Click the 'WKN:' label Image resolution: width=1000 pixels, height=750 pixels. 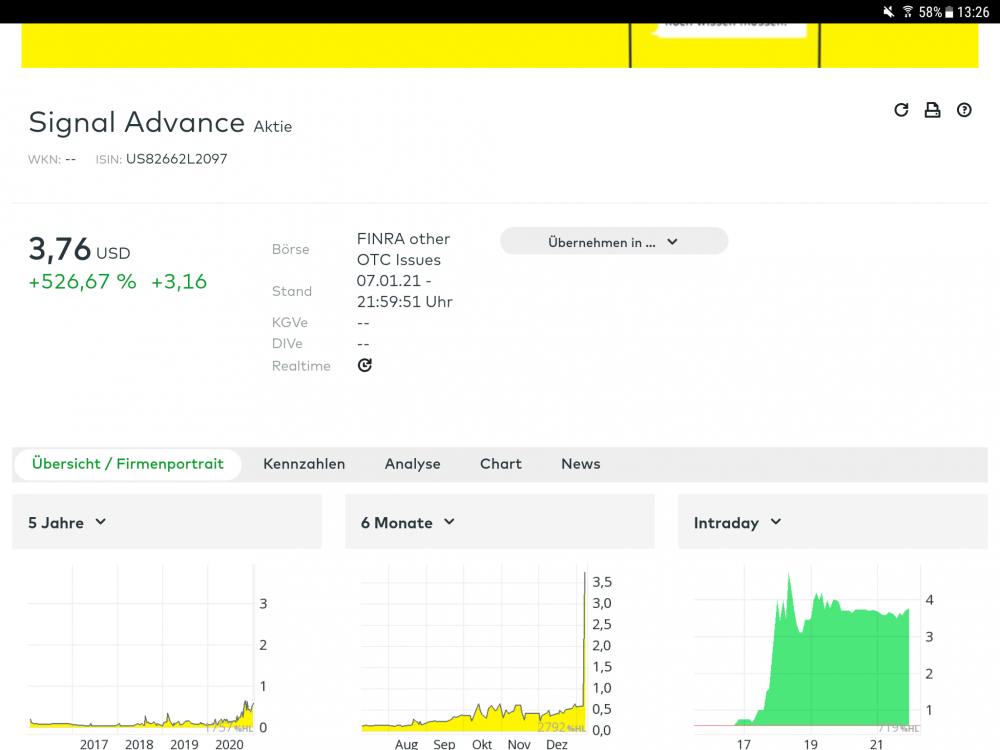(44, 159)
